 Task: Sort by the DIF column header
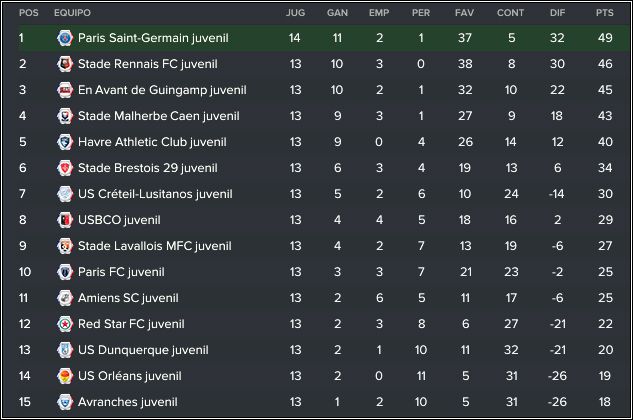tap(557, 13)
